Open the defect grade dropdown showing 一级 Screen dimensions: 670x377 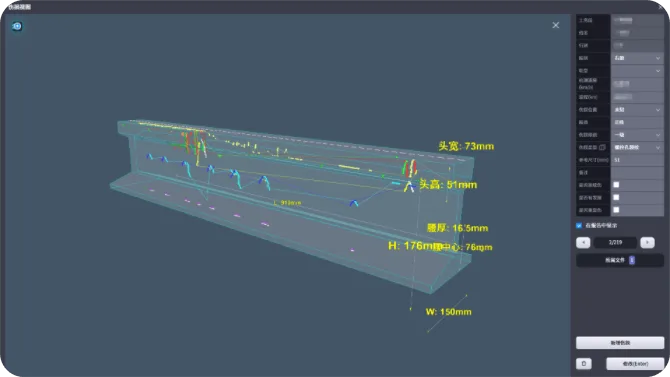click(x=637, y=135)
